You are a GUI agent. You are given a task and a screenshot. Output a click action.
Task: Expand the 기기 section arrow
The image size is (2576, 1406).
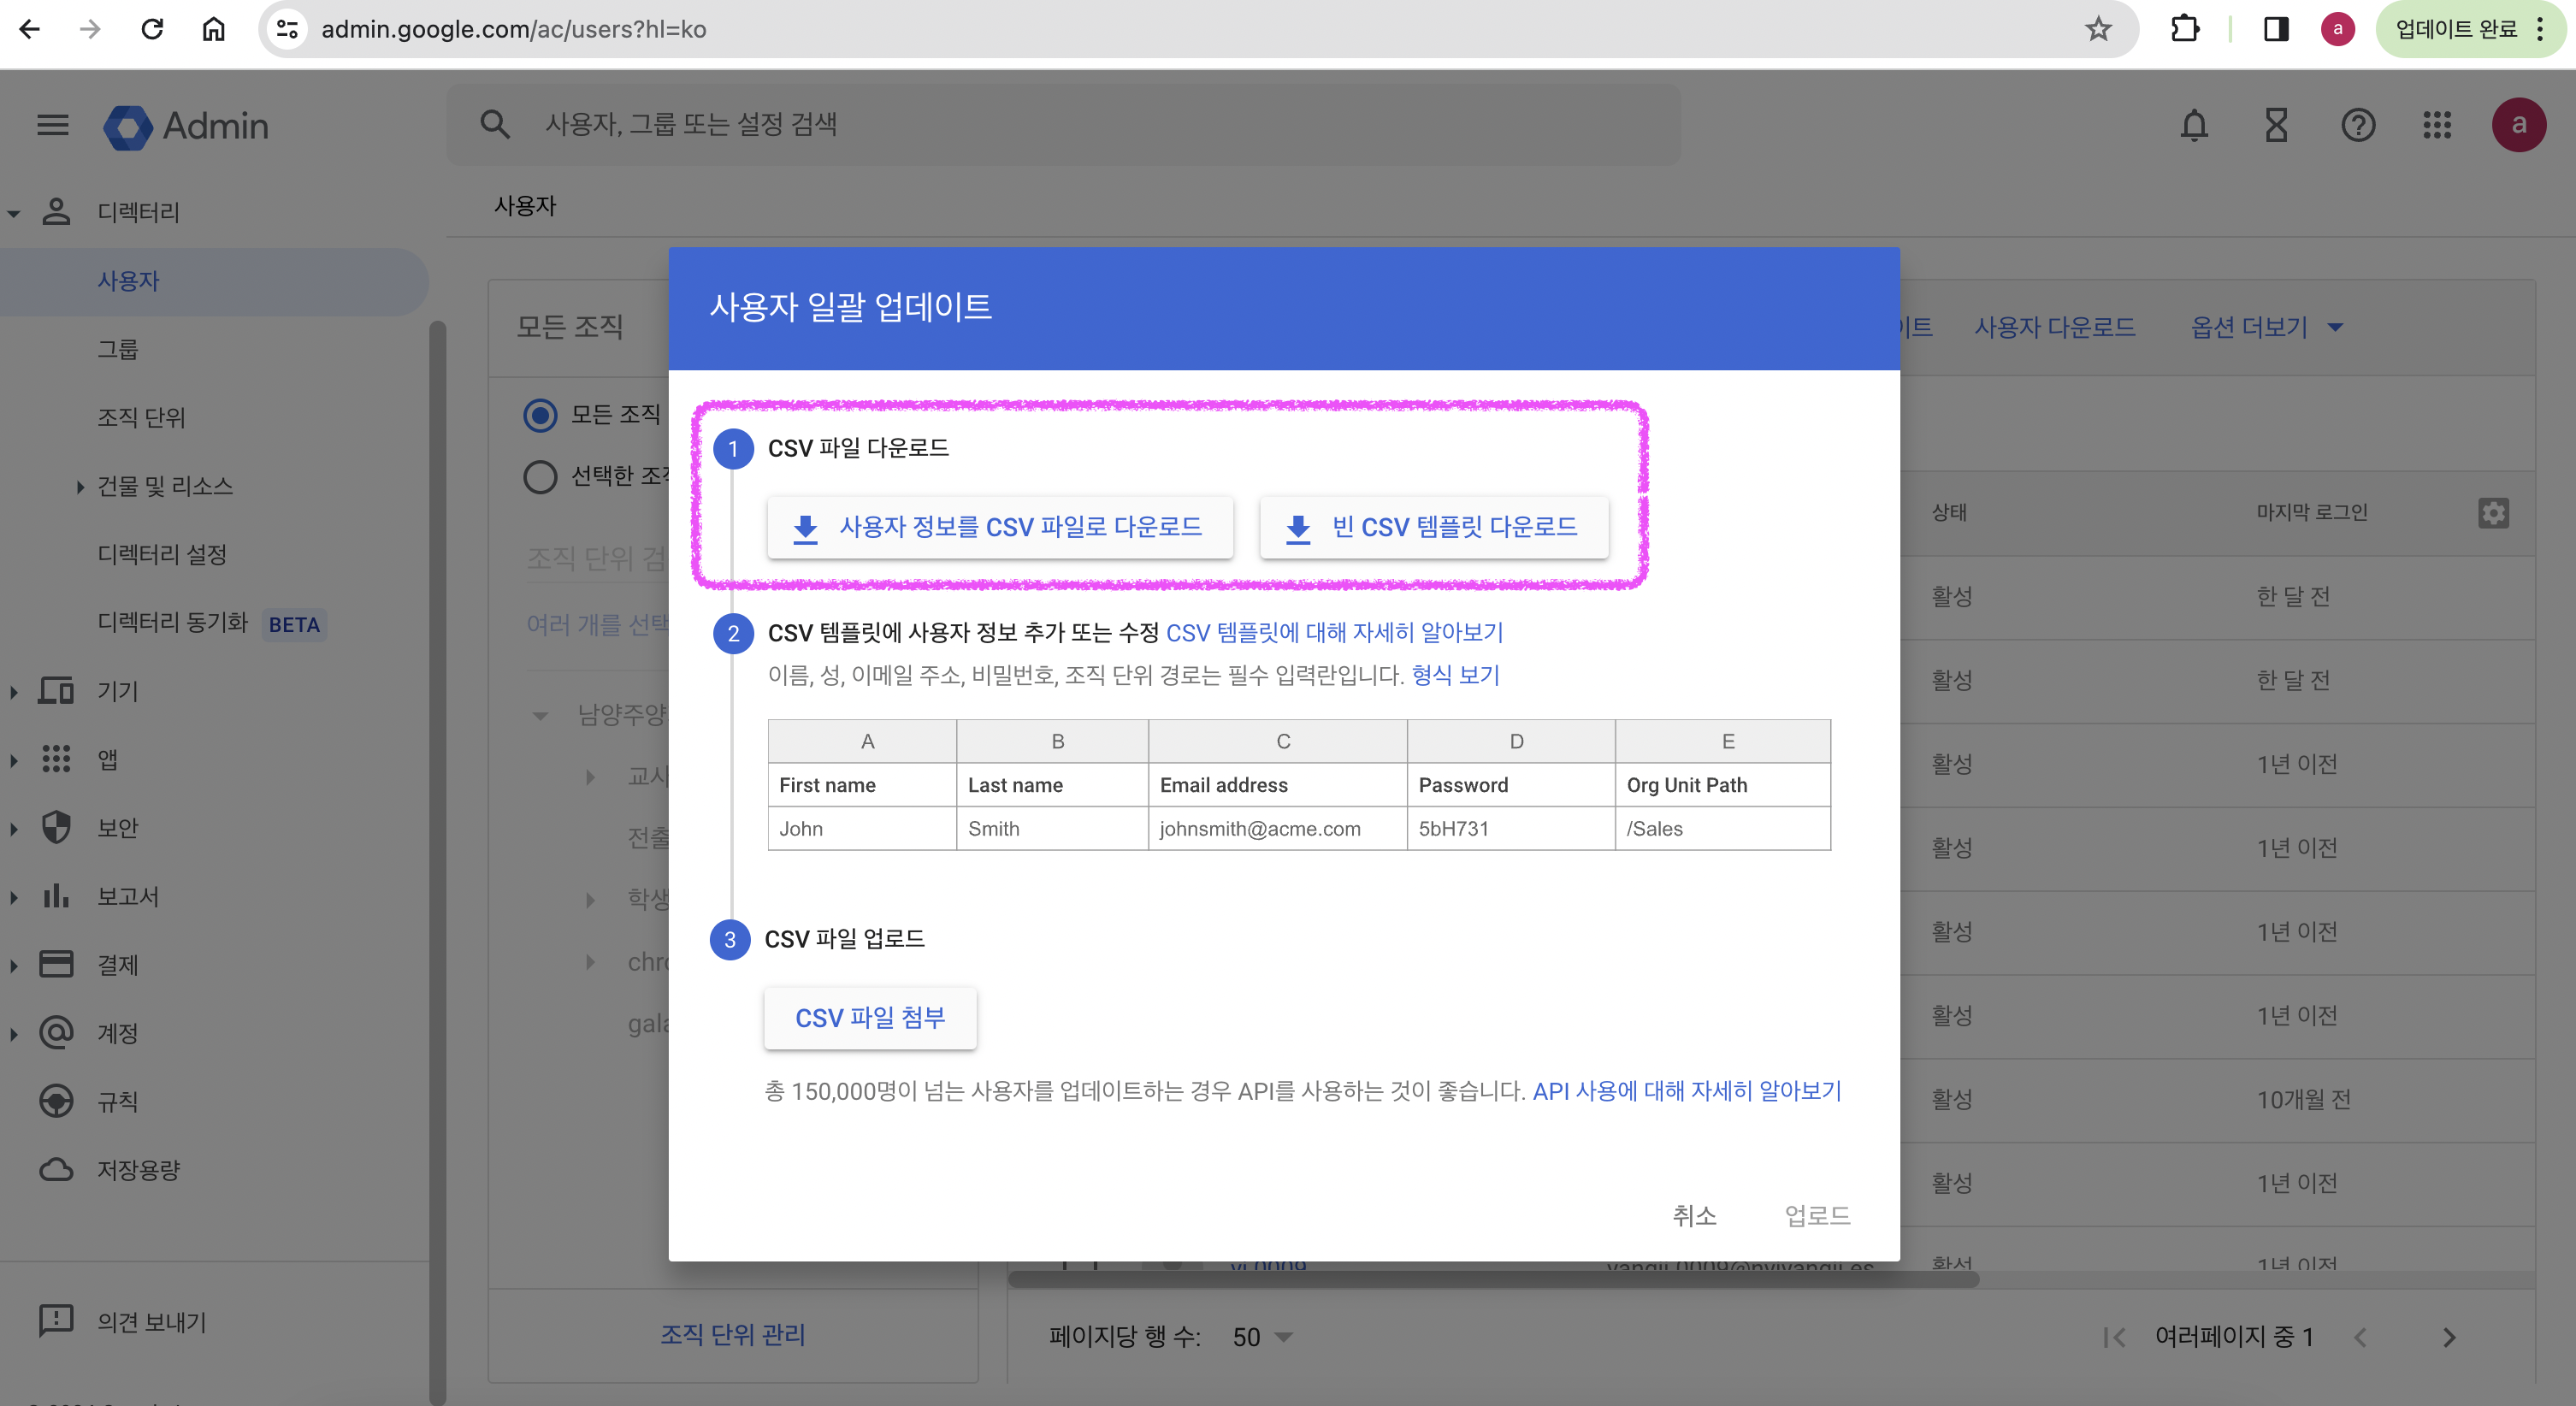14,692
